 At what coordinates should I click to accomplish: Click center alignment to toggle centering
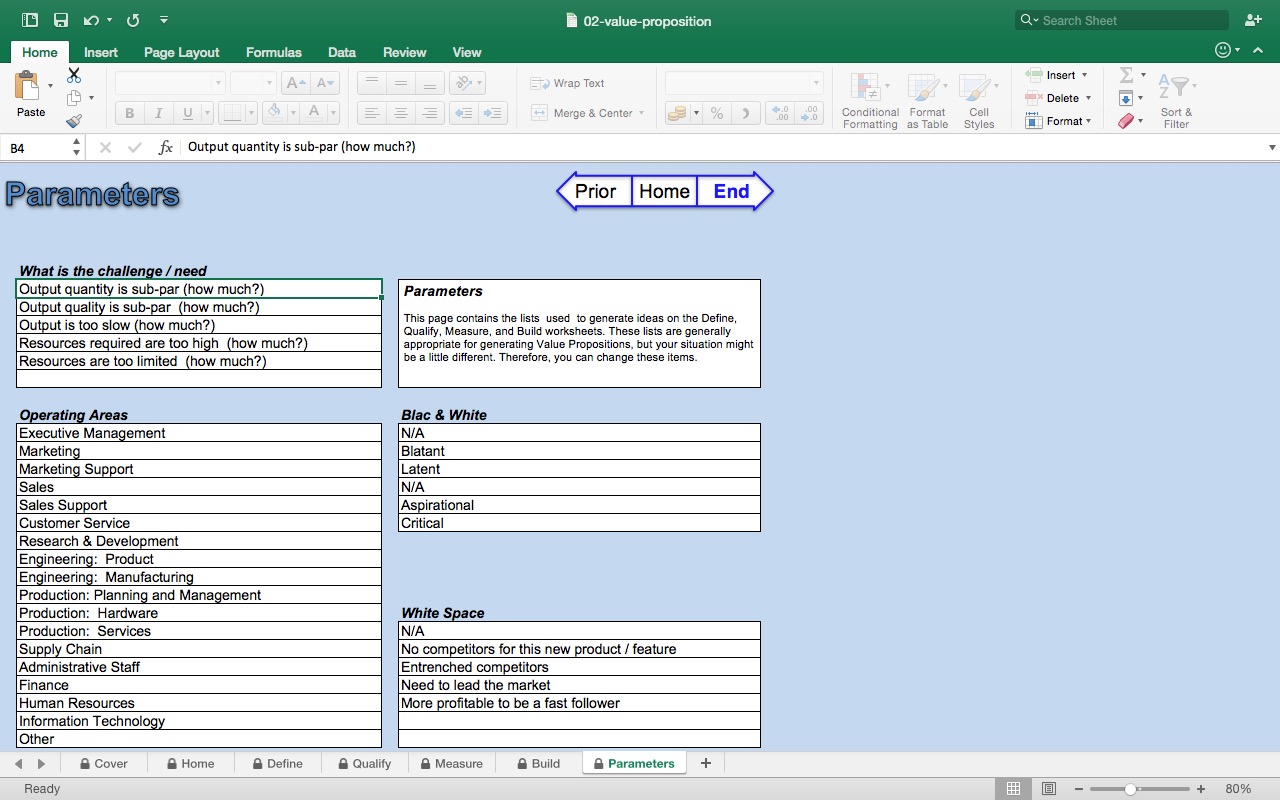400,112
